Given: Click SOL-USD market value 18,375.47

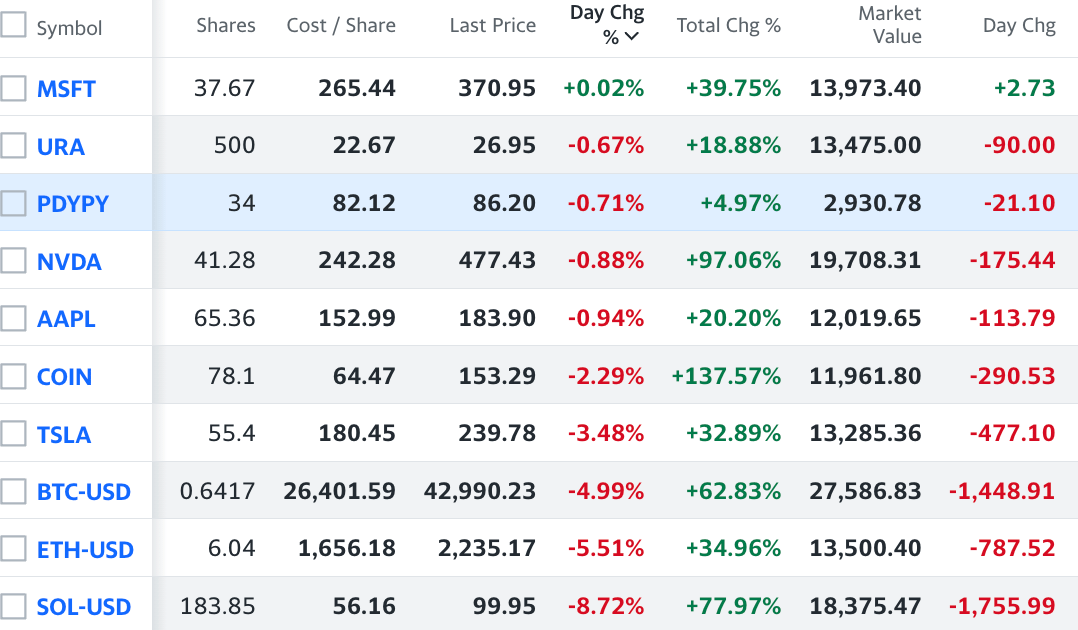Looking at the screenshot, I should click(x=865, y=606).
